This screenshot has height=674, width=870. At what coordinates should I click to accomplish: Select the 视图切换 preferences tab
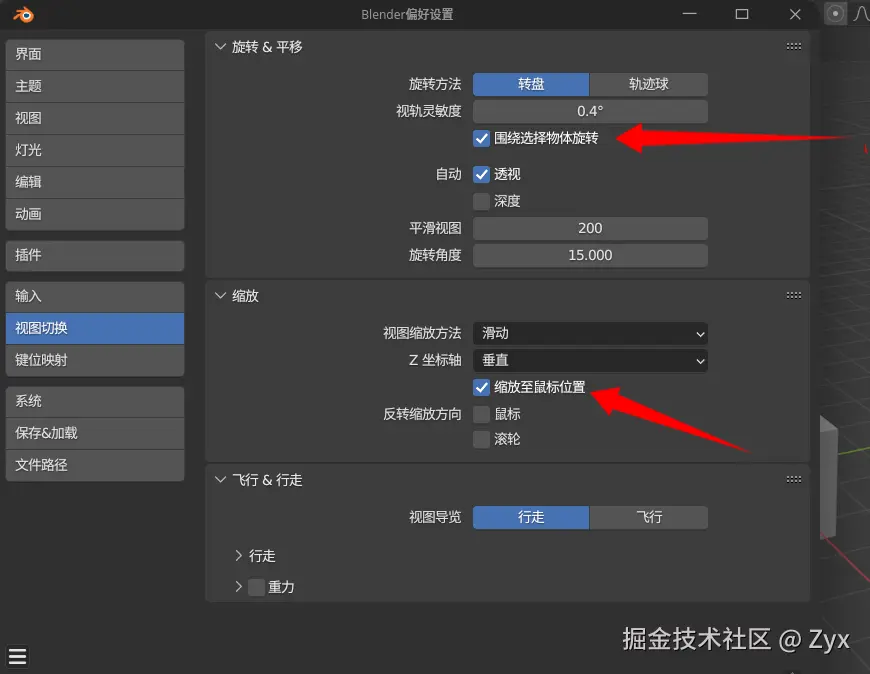pos(95,328)
